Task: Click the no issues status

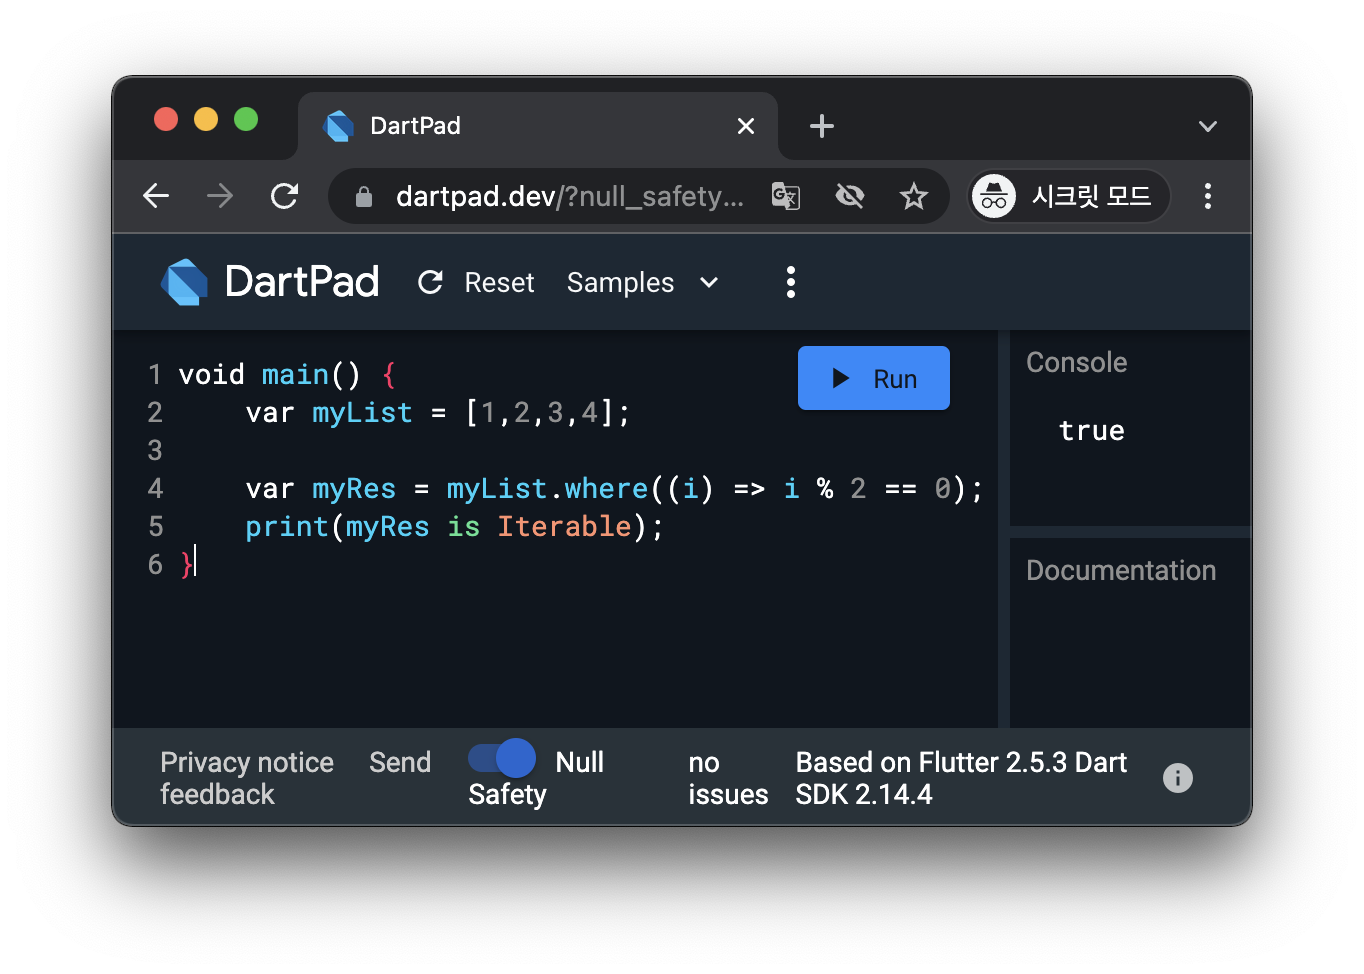Action: pos(728,778)
